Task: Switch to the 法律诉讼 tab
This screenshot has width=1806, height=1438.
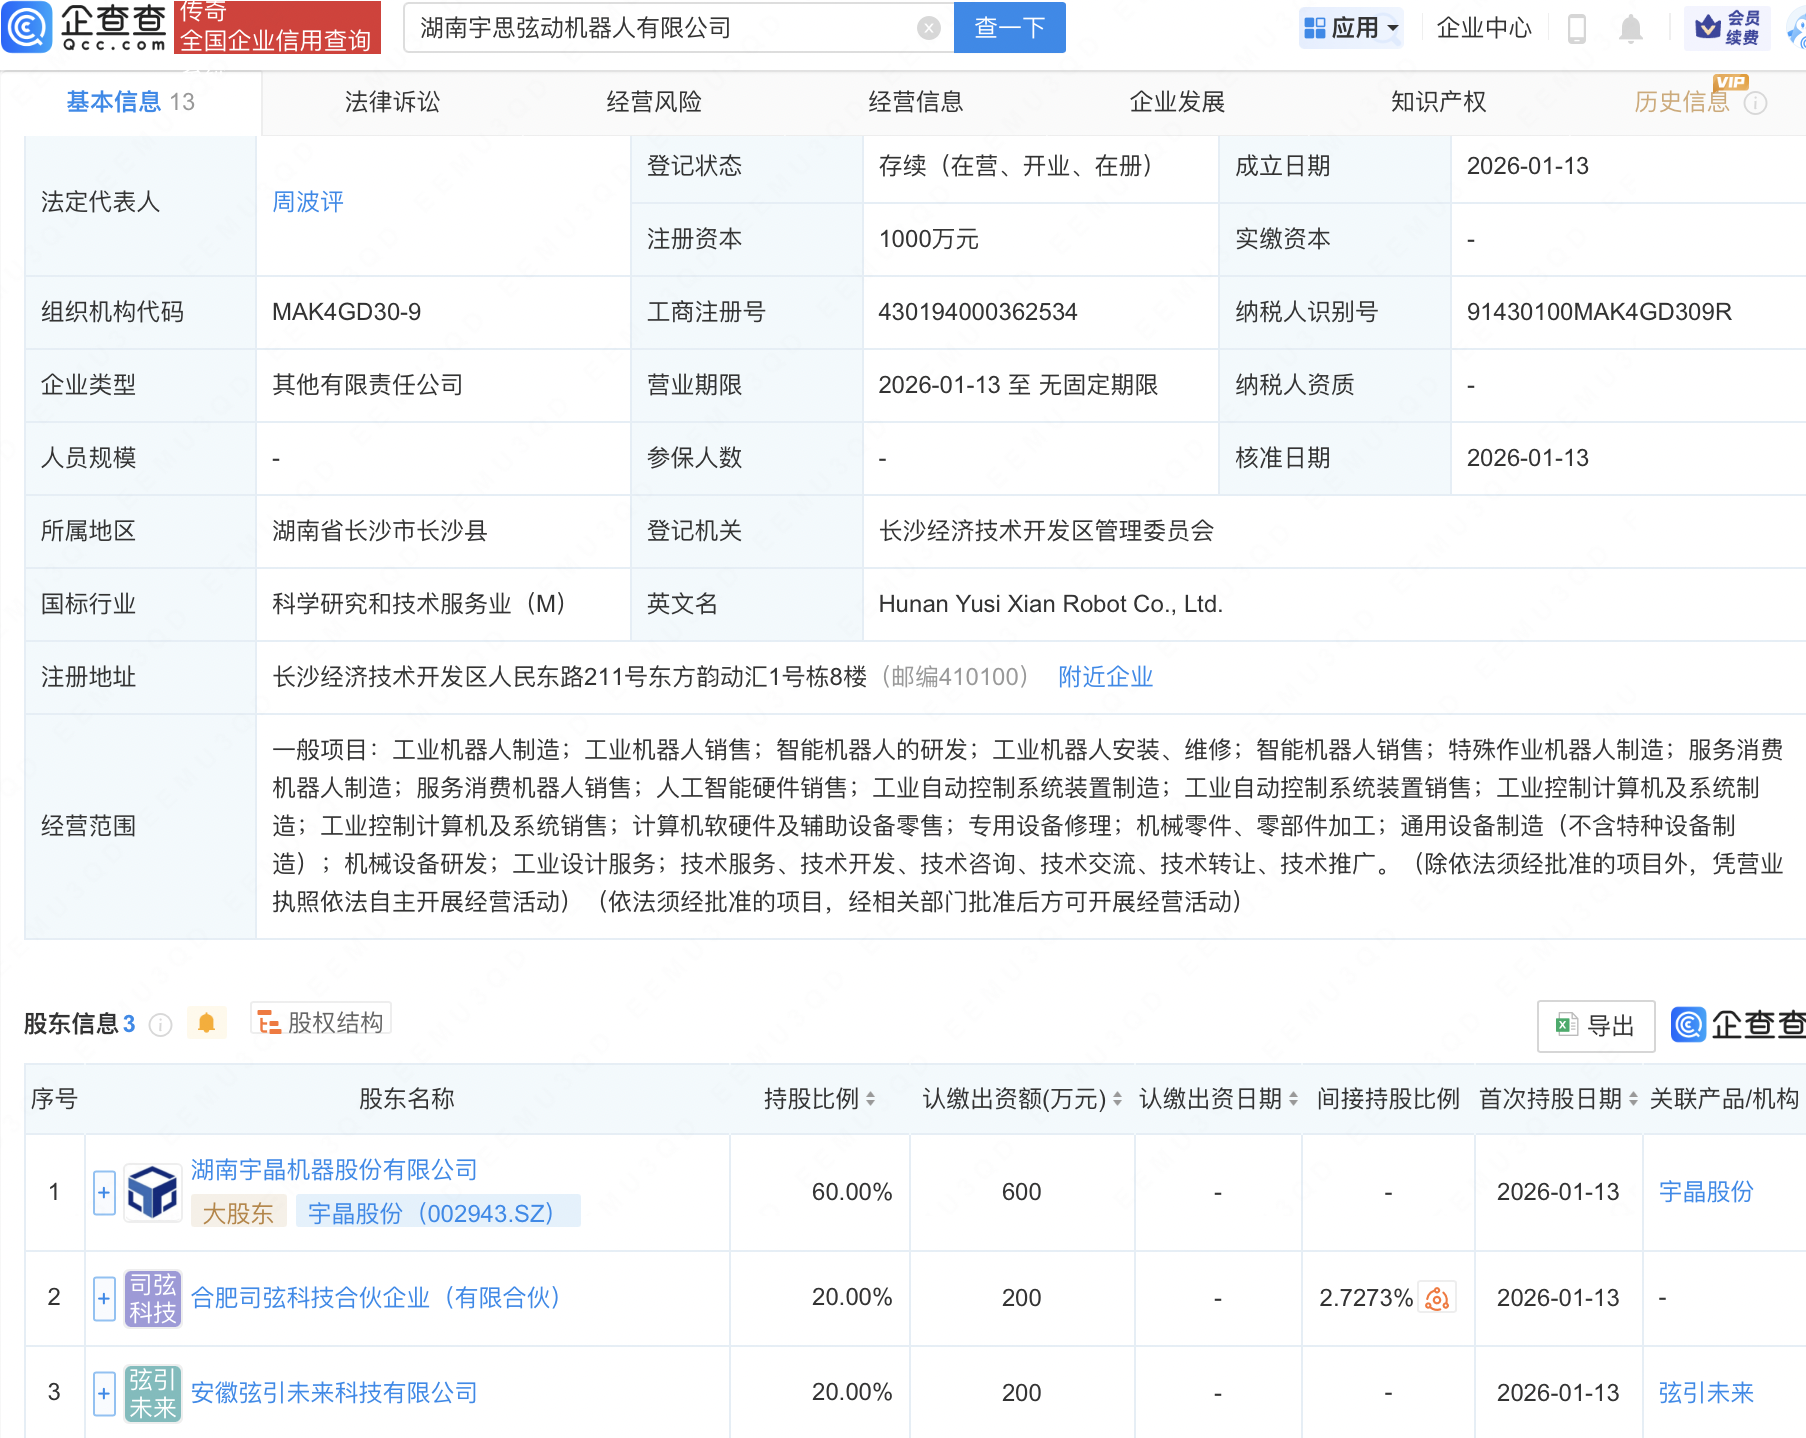Action: (391, 101)
